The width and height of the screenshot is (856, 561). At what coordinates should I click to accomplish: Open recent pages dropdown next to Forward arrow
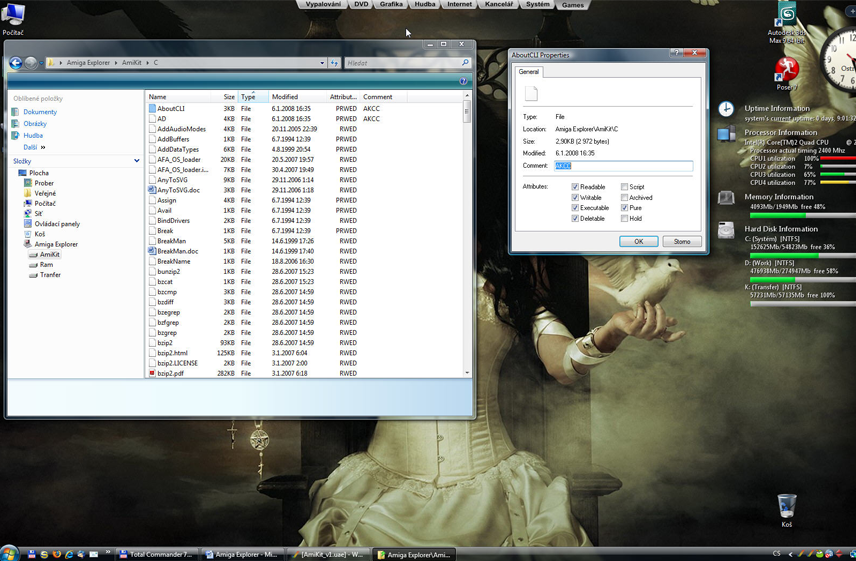tap(41, 63)
